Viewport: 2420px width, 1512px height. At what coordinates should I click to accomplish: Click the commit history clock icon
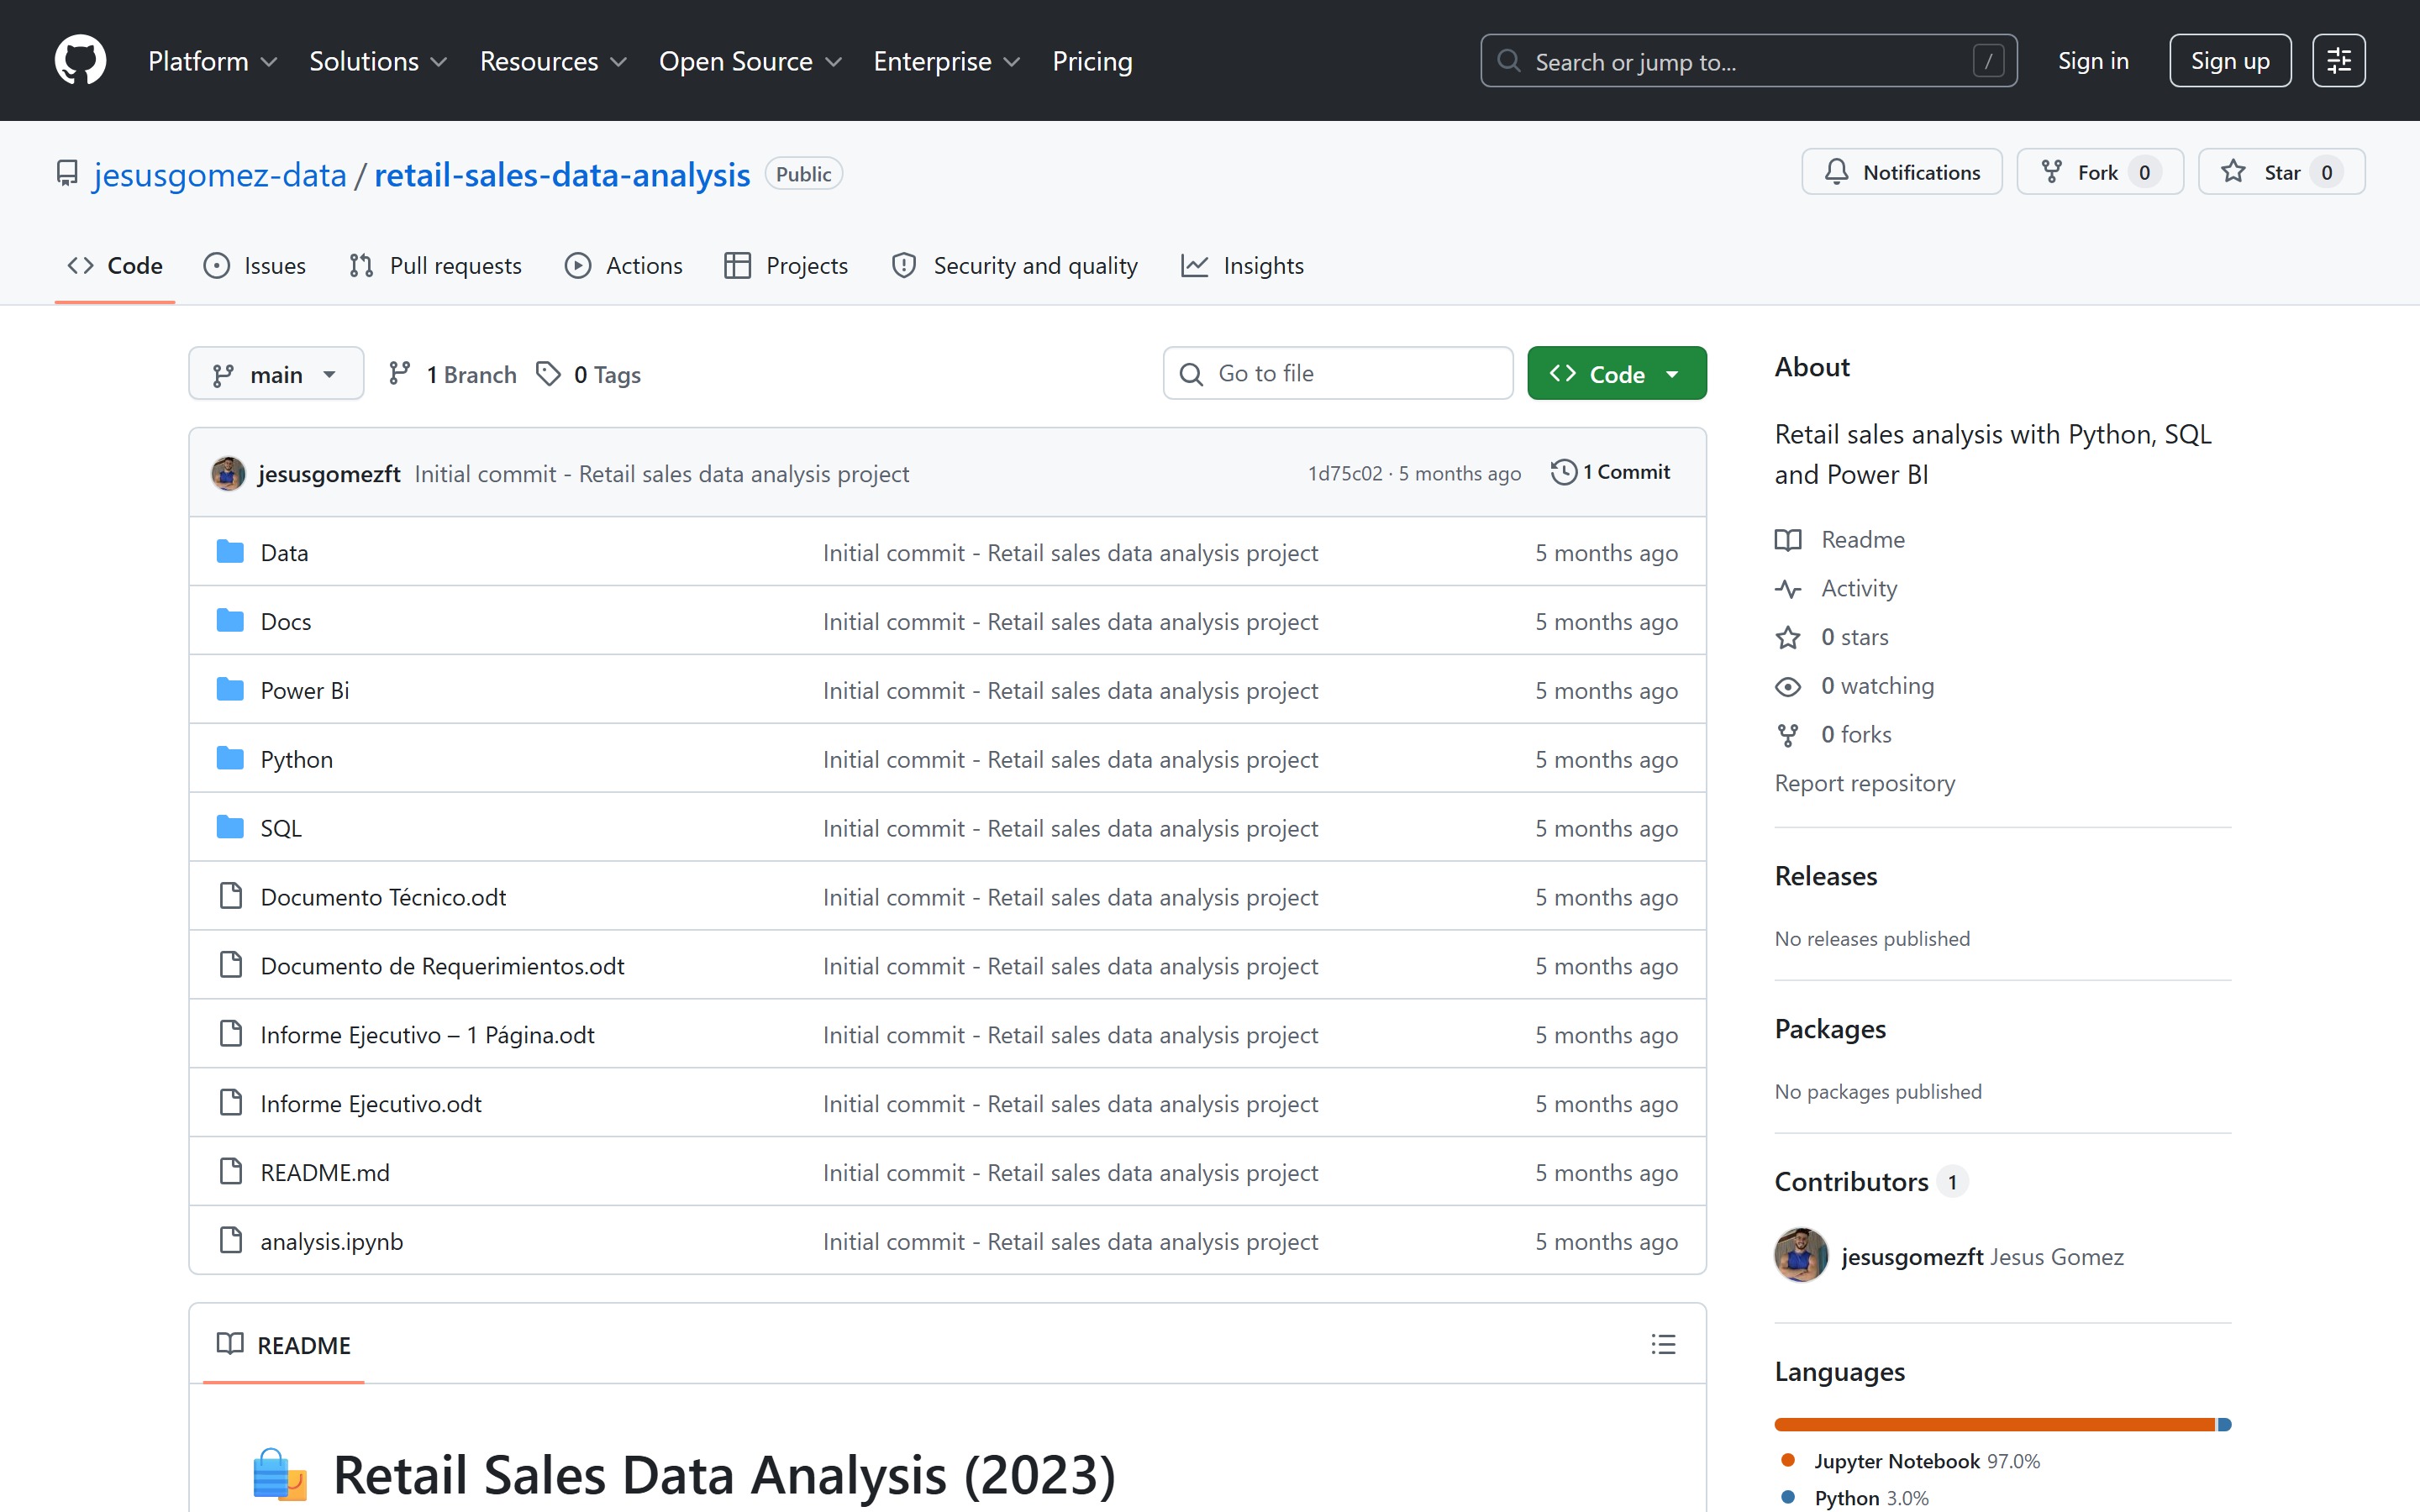(1563, 472)
